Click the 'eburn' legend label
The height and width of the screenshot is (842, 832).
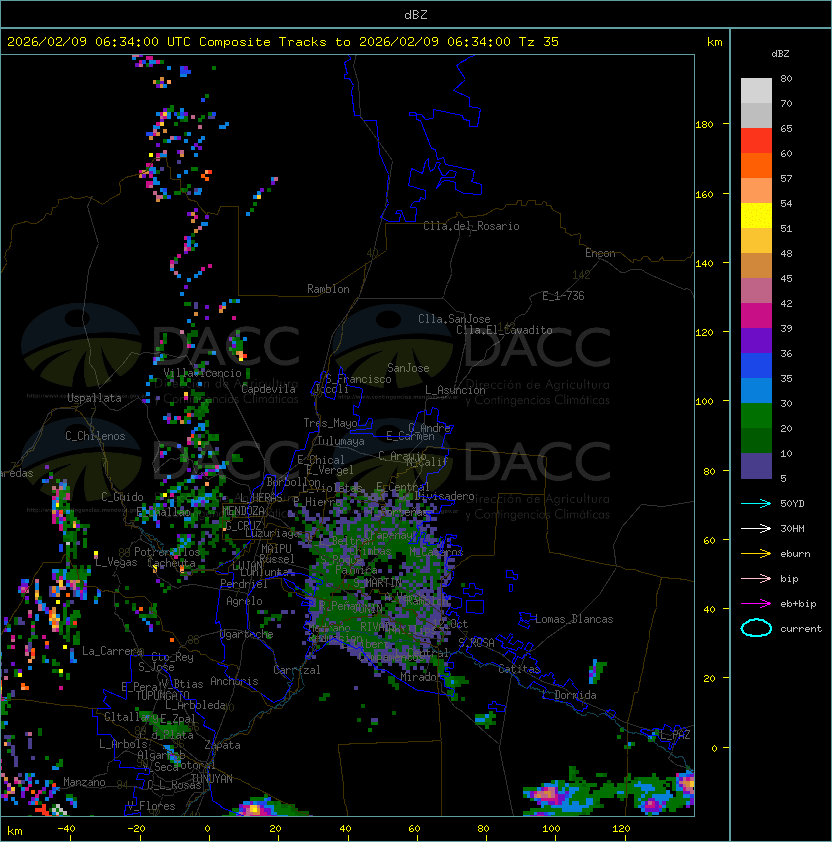(x=795, y=554)
